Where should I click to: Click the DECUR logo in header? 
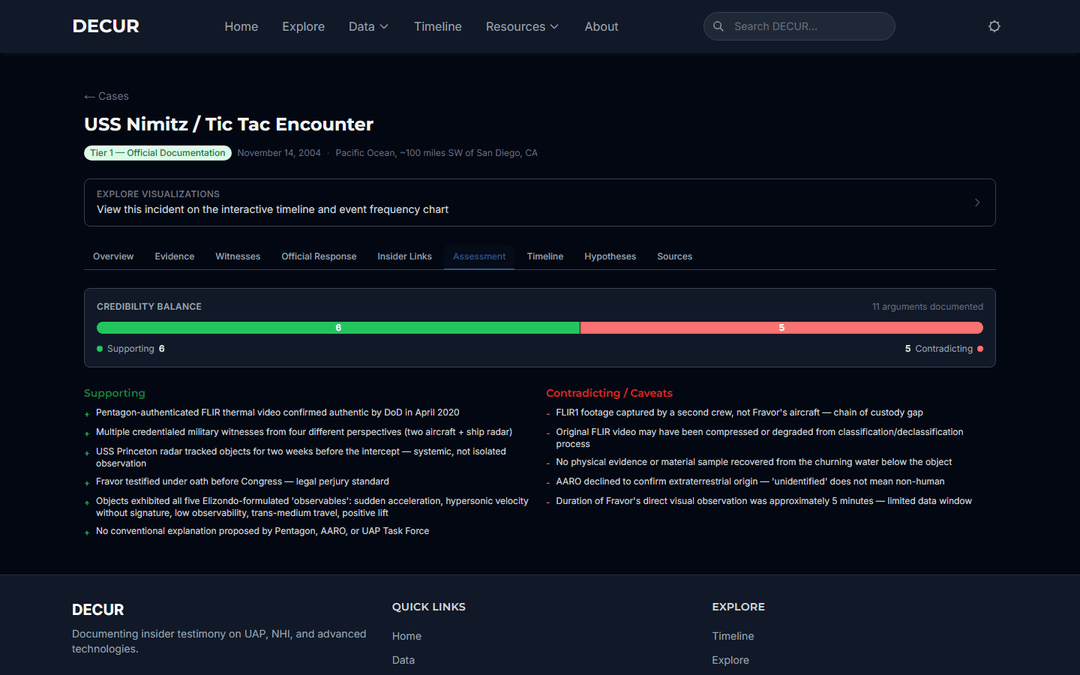(106, 26)
